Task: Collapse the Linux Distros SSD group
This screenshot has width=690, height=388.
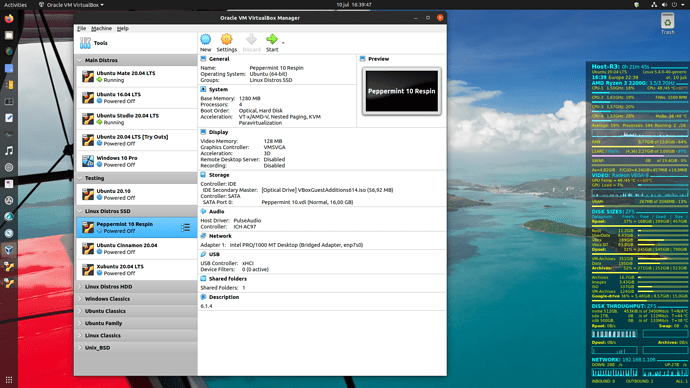Action: [80, 211]
